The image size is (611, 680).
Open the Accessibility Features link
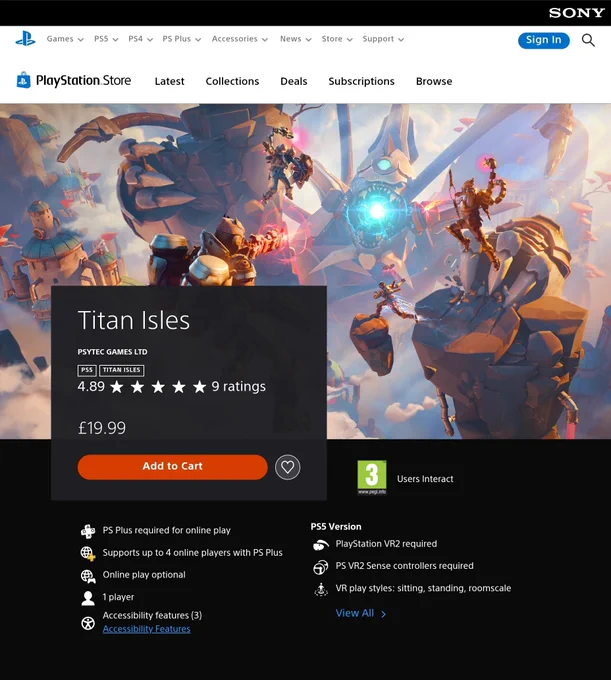point(147,629)
